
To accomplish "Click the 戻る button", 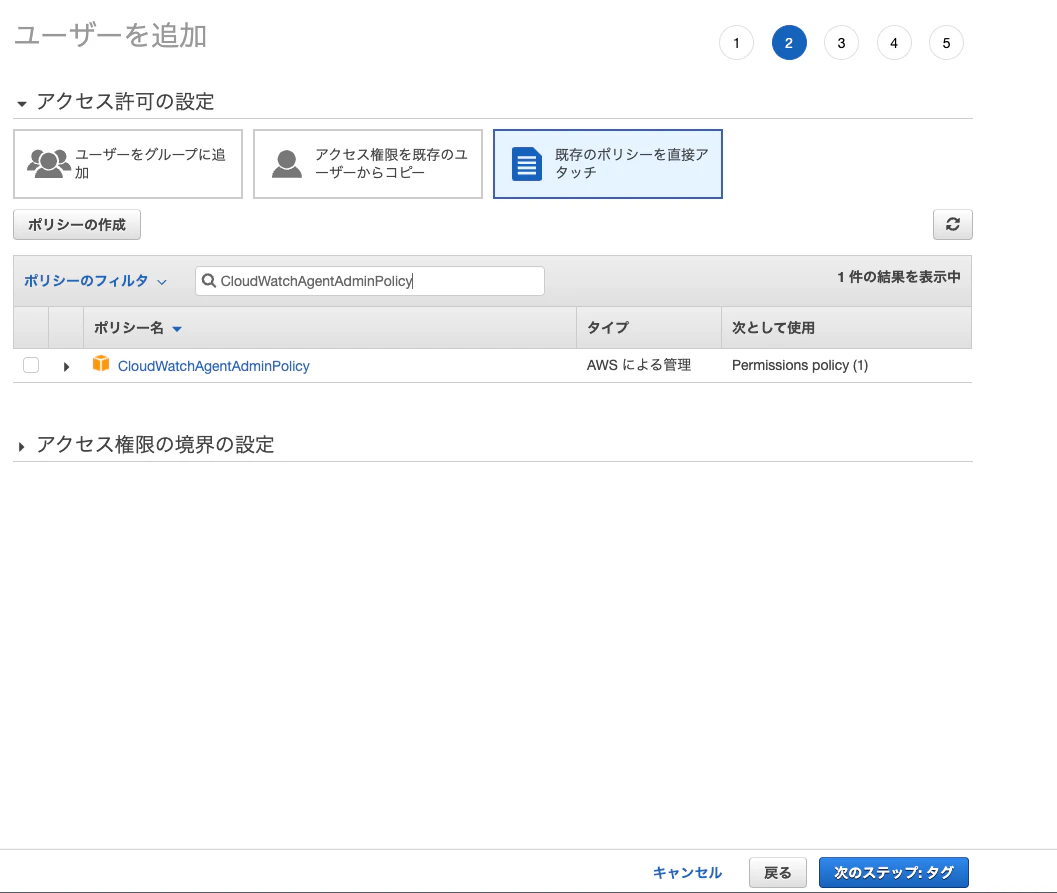I will pyautogui.click(x=777, y=873).
